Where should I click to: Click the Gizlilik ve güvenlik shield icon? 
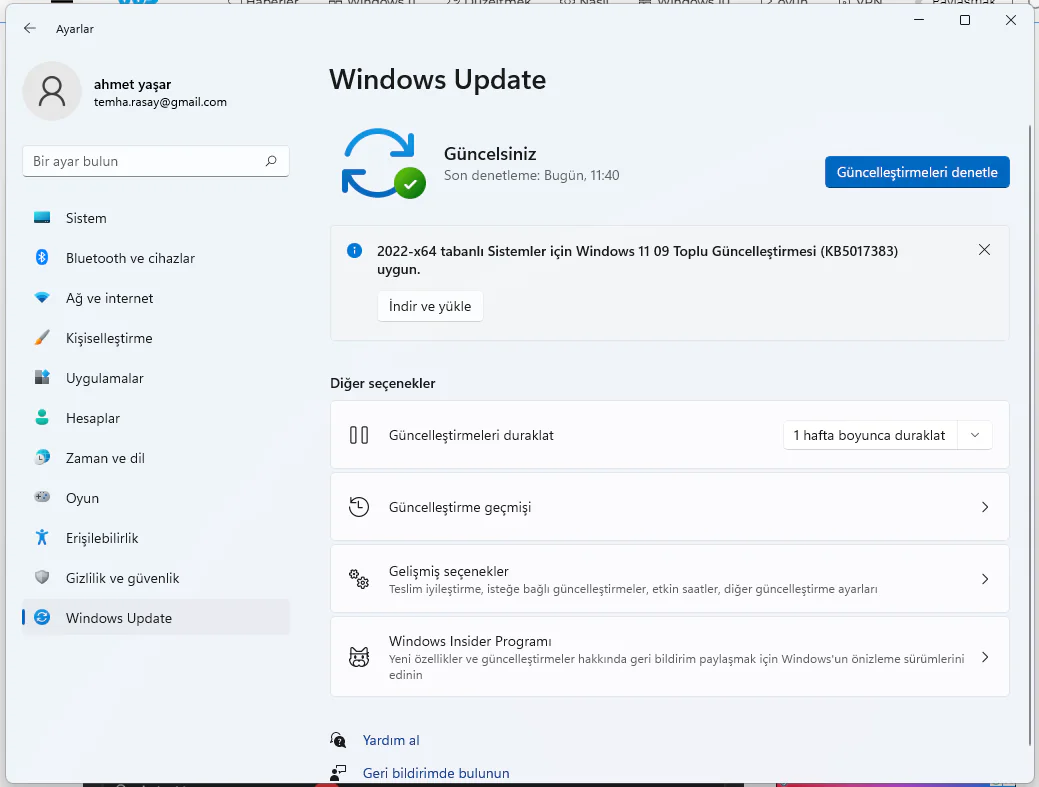coord(42,578)
